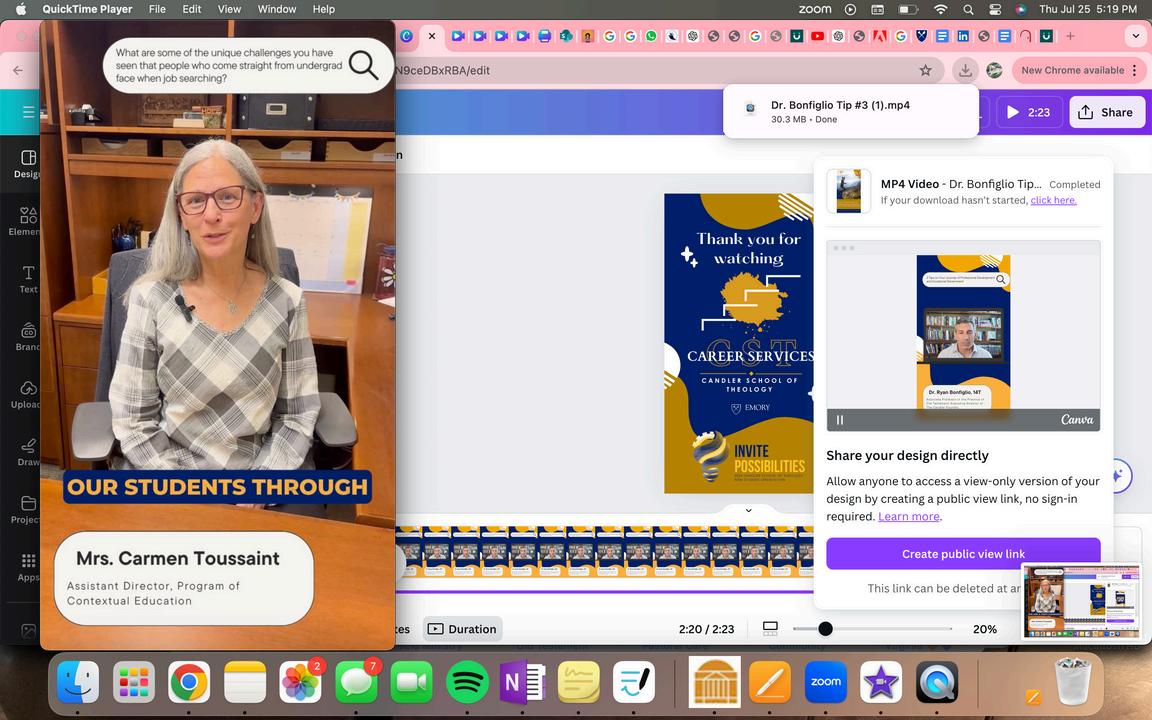Switch to the YouTube browser tab

pos(817,35)
